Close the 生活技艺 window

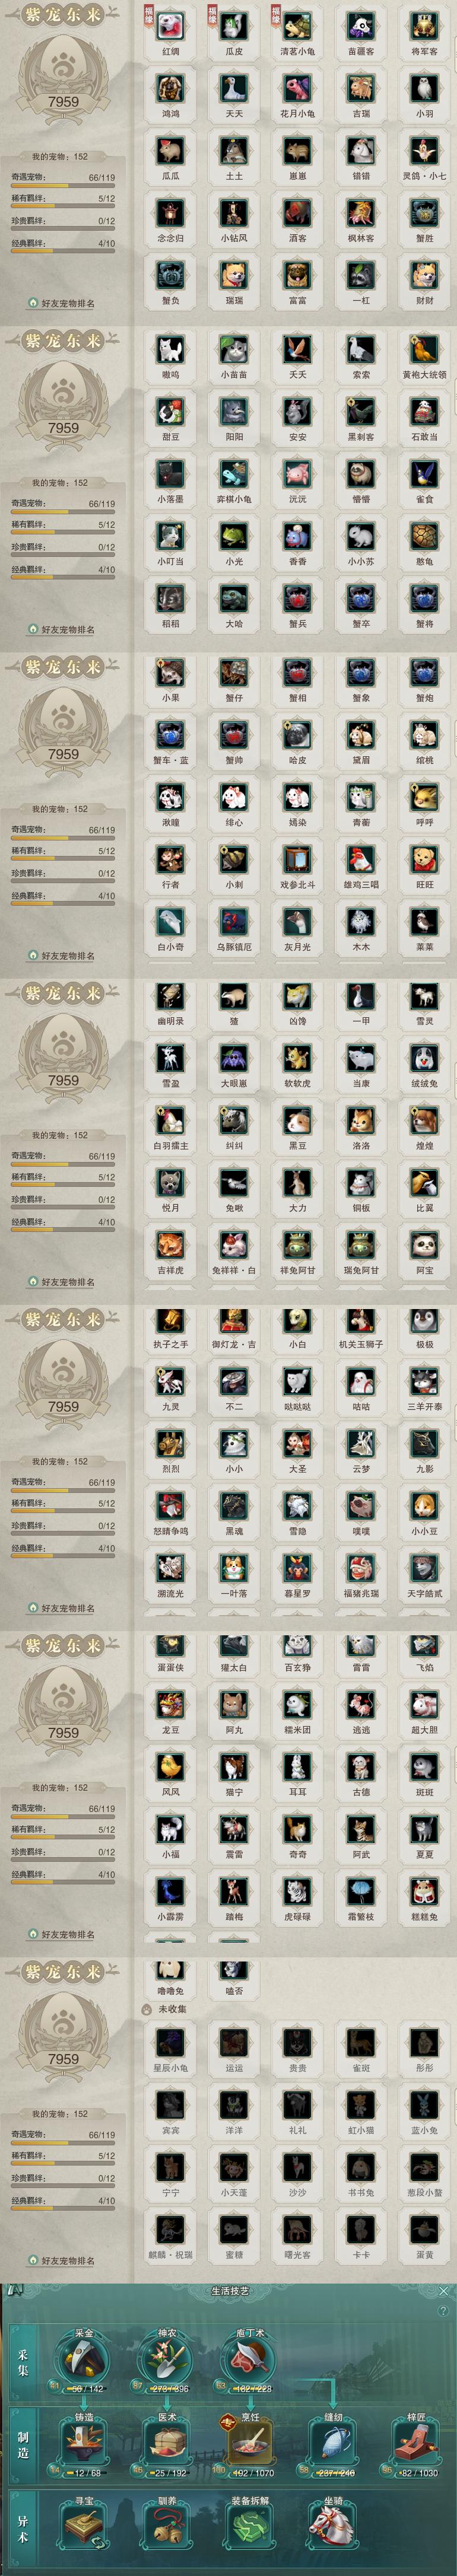coord(444,2291)
